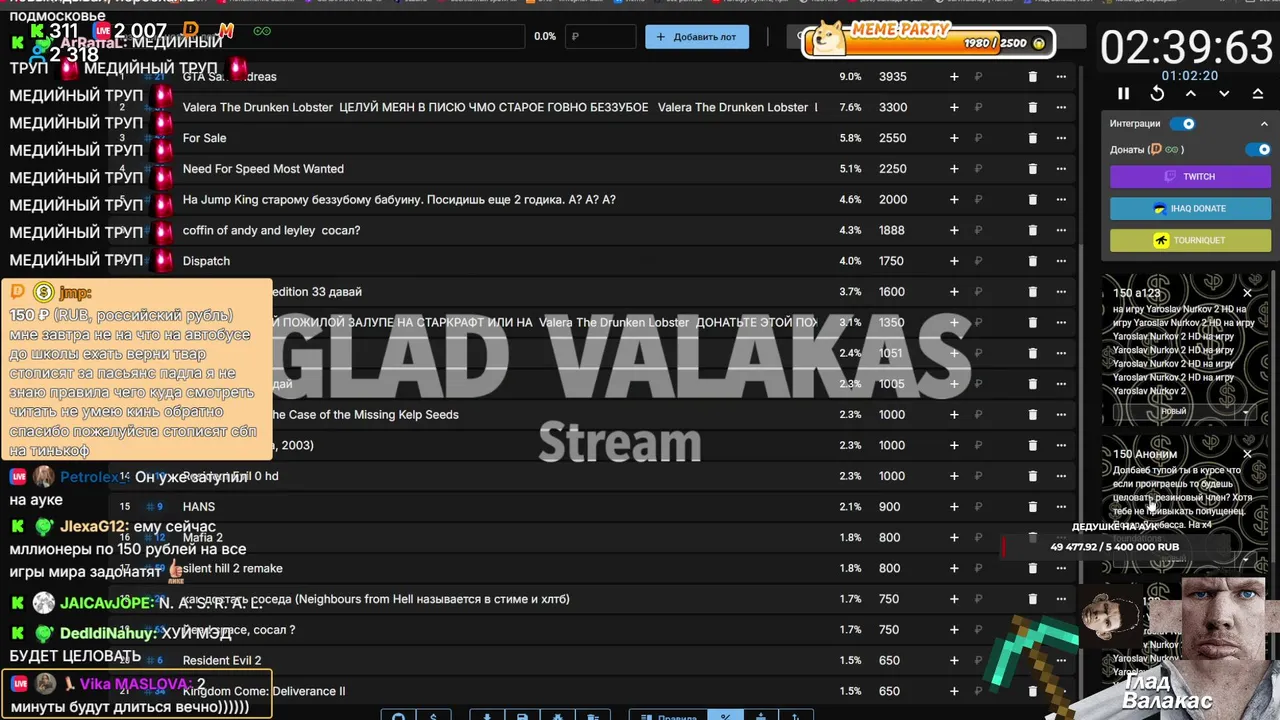The height and width of the screenshot is (720, 1280).
Task: Open more options for Valera Drunken Lobster
Action: (1061, 107)
